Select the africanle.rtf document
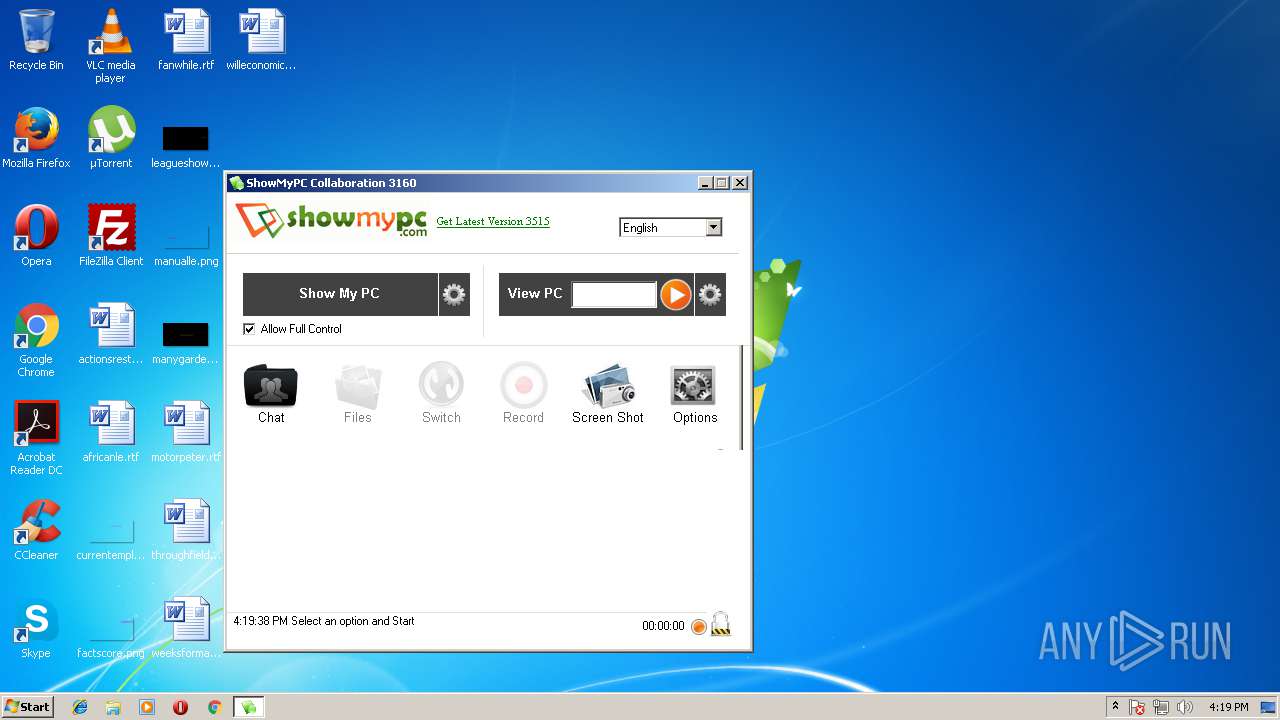The width and height of the screenshot is (1280, 720). (x=111, y=432)
